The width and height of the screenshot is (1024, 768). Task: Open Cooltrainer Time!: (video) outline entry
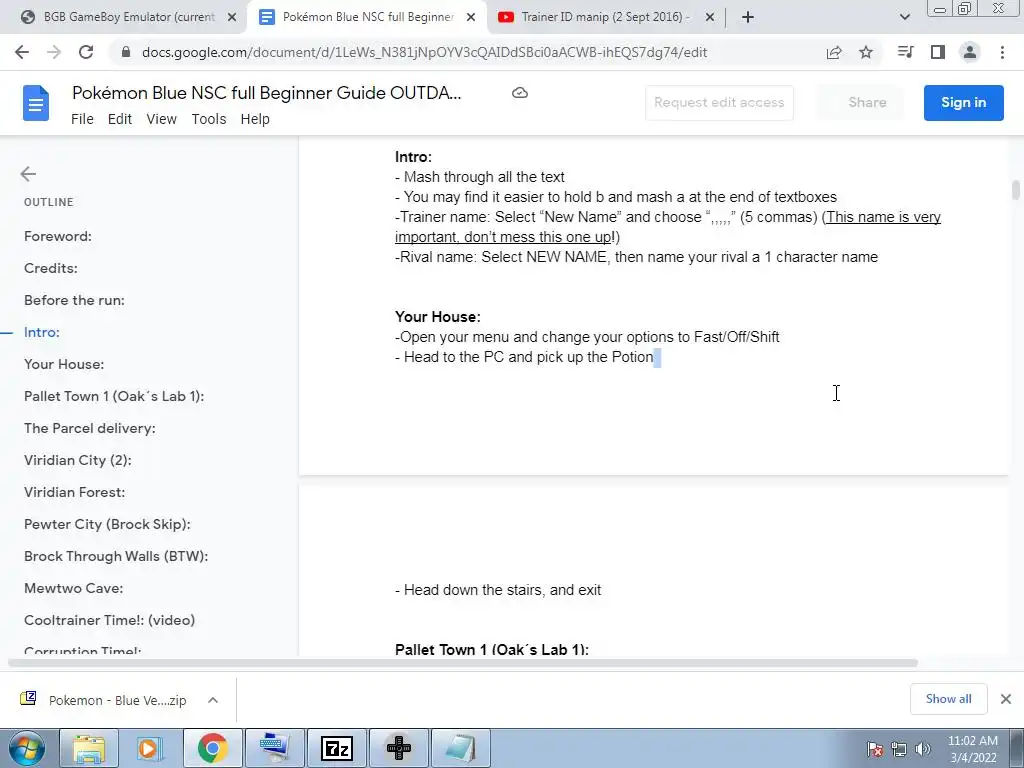pyautogui.click(x=110, y=620)
